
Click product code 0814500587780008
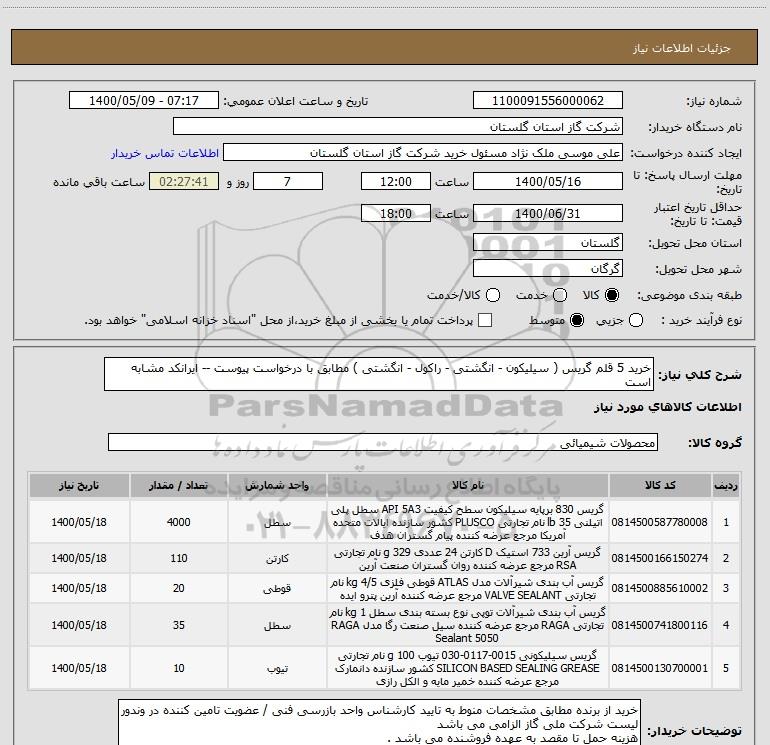tap(660, 522)
